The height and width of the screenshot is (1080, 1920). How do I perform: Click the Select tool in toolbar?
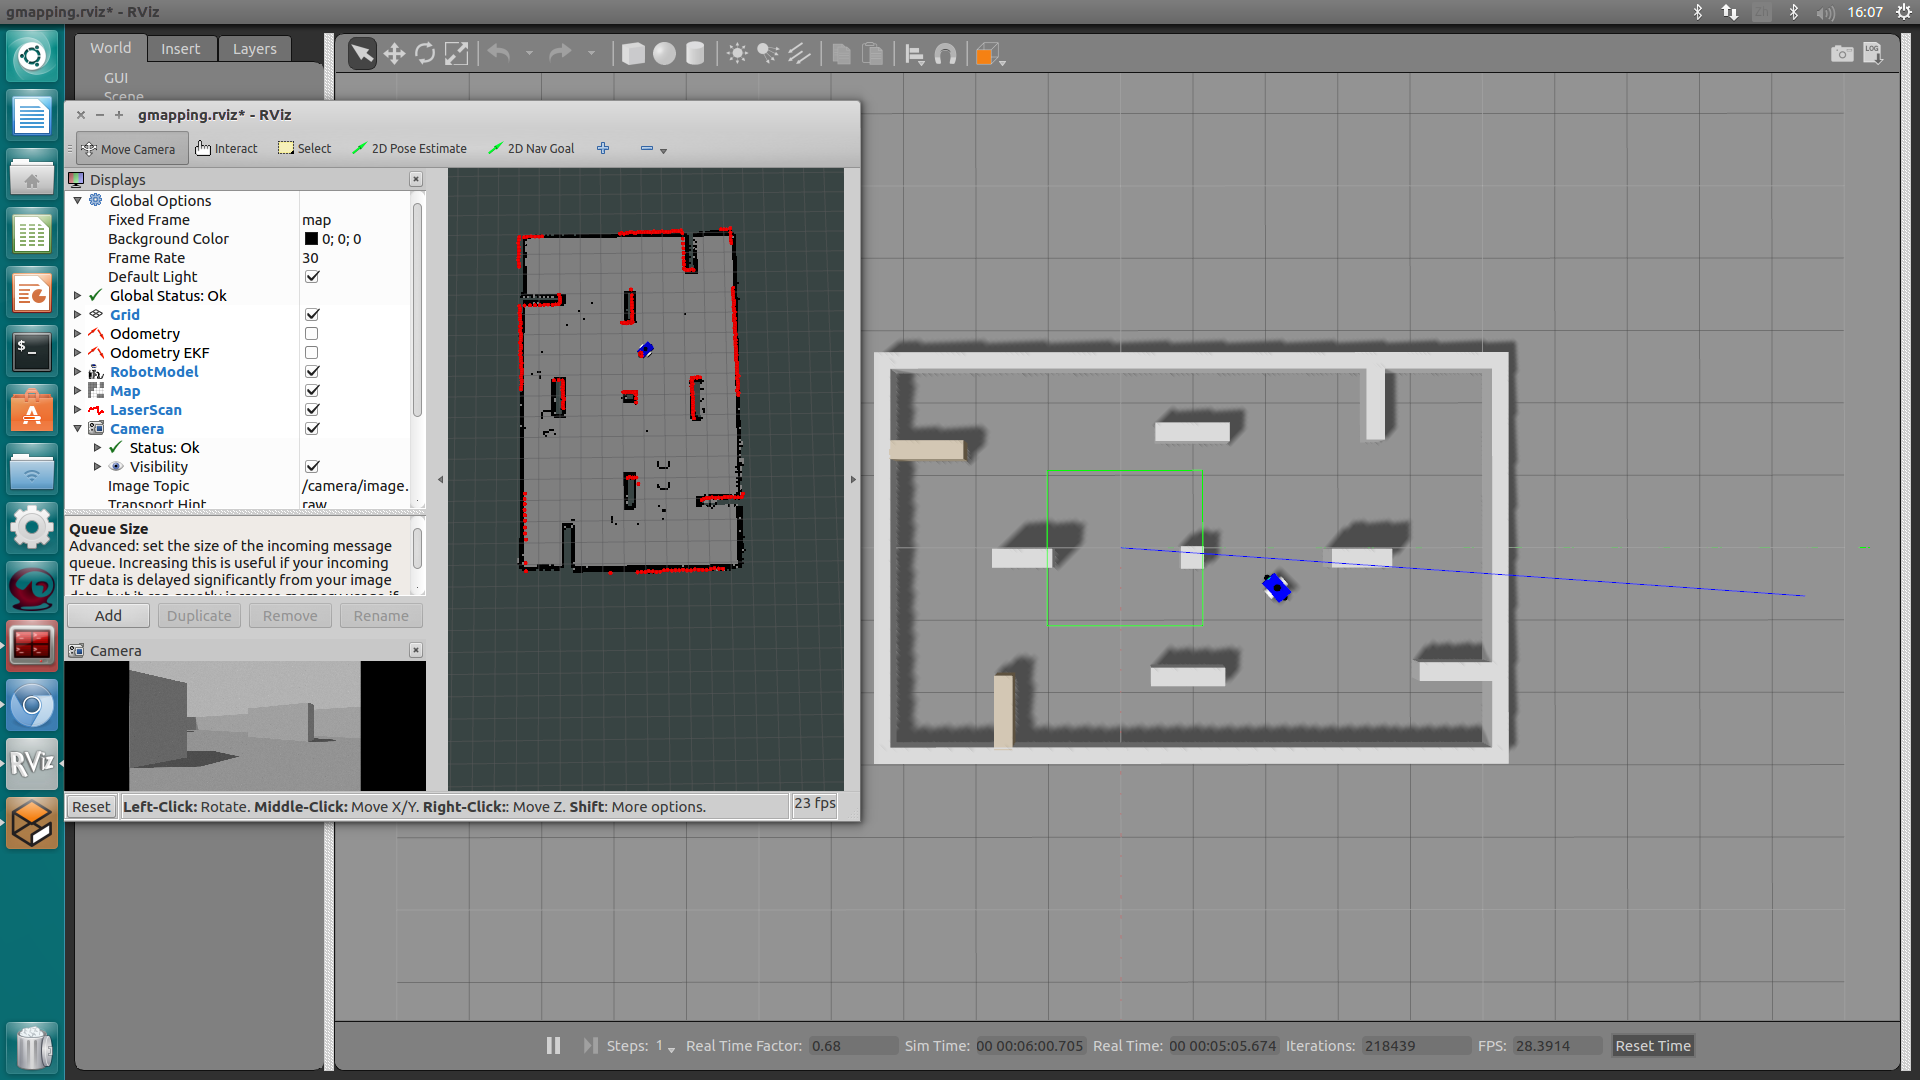(305, 148)
